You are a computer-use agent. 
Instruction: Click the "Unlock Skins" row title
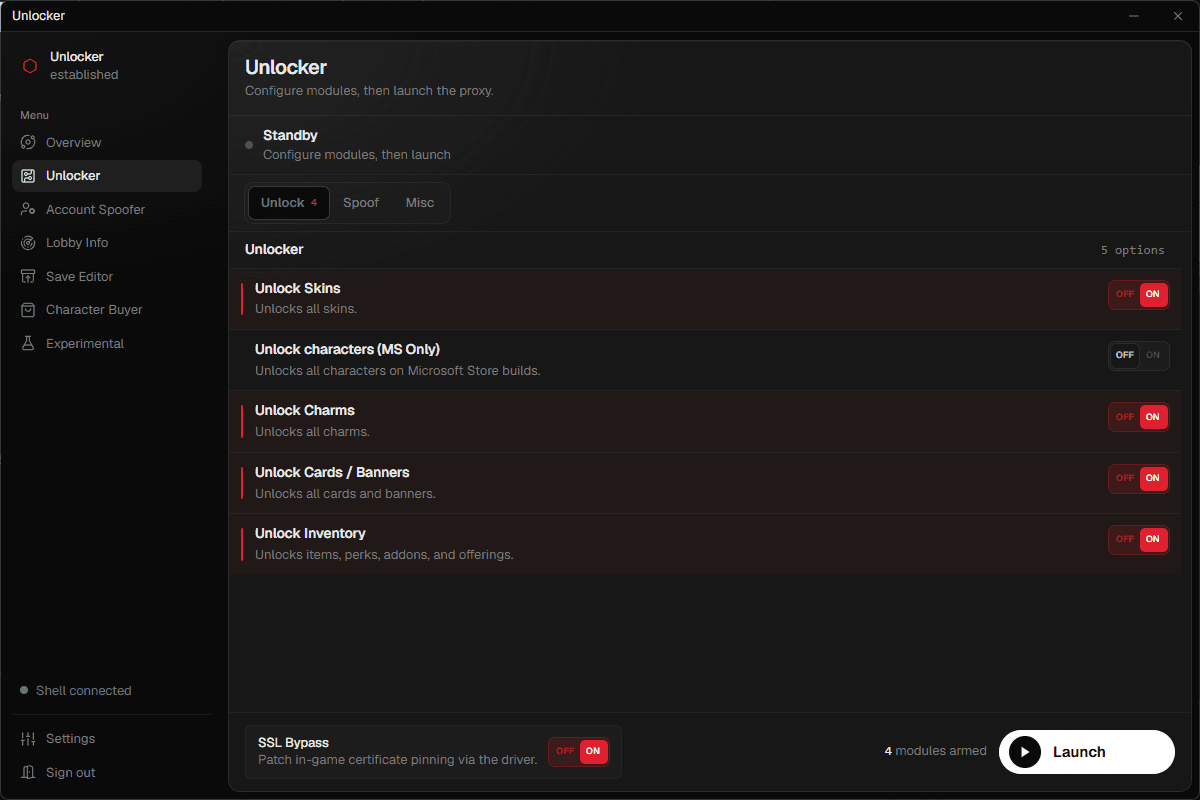coord(298,288)
